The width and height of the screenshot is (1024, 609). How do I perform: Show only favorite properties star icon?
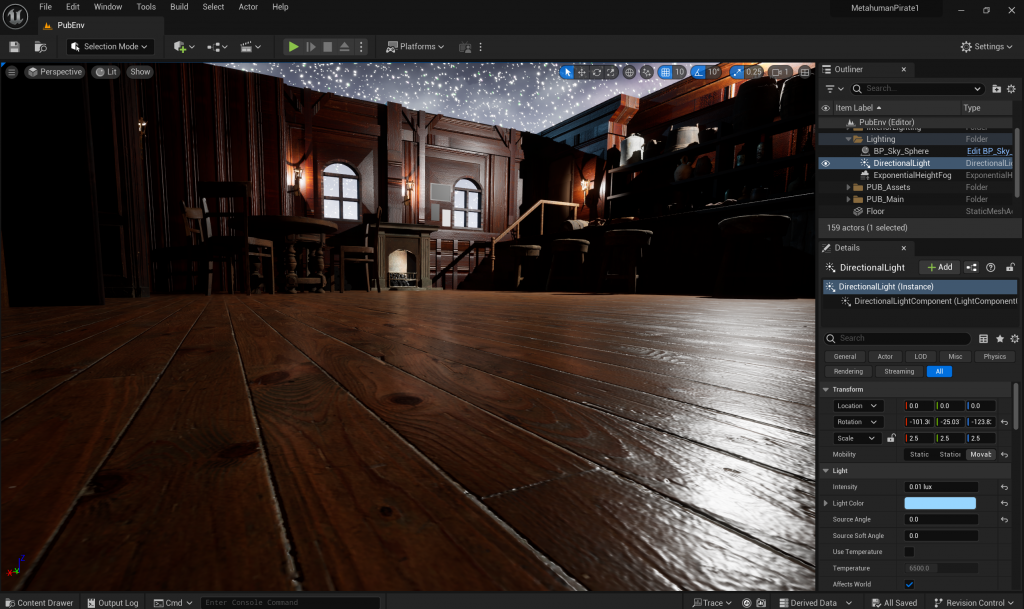pos(999,338)
